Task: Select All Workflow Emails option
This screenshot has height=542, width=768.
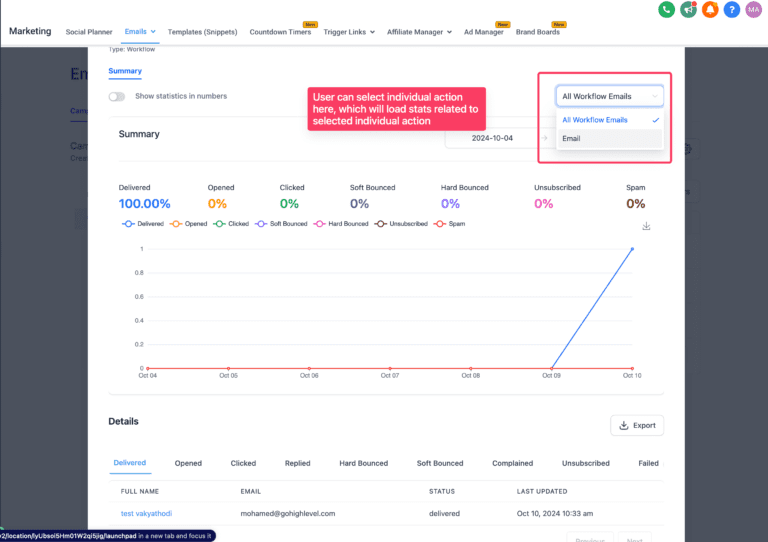Action: (609, 120)
